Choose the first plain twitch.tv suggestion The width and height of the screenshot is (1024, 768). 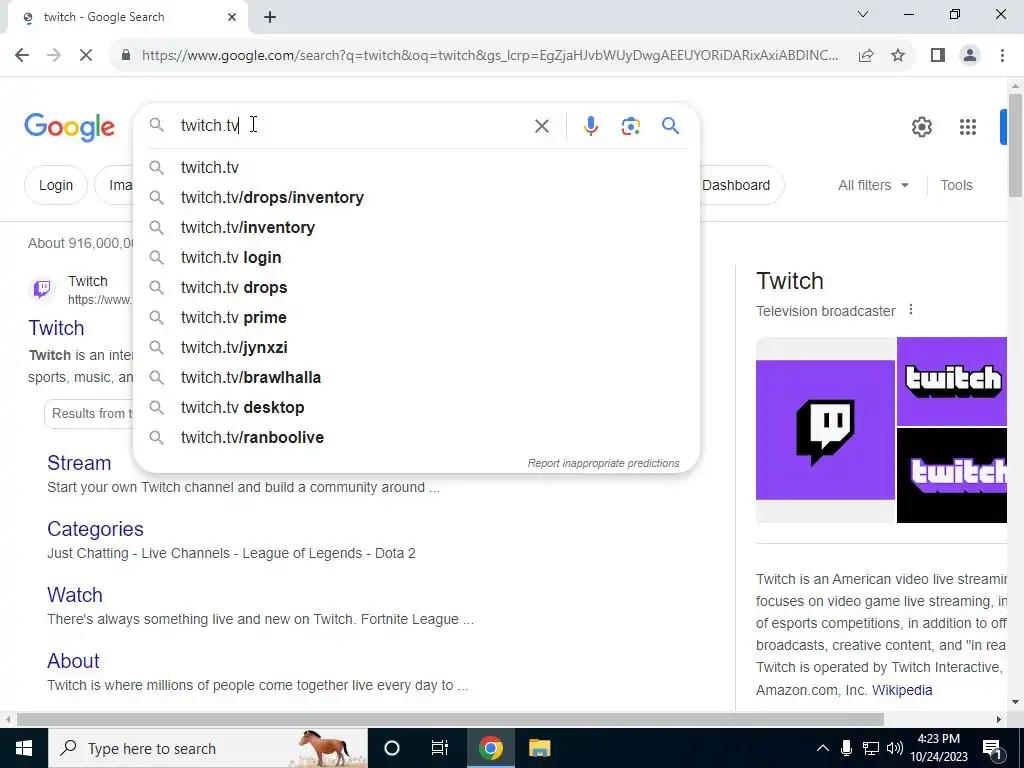click(x=416, y=167)
